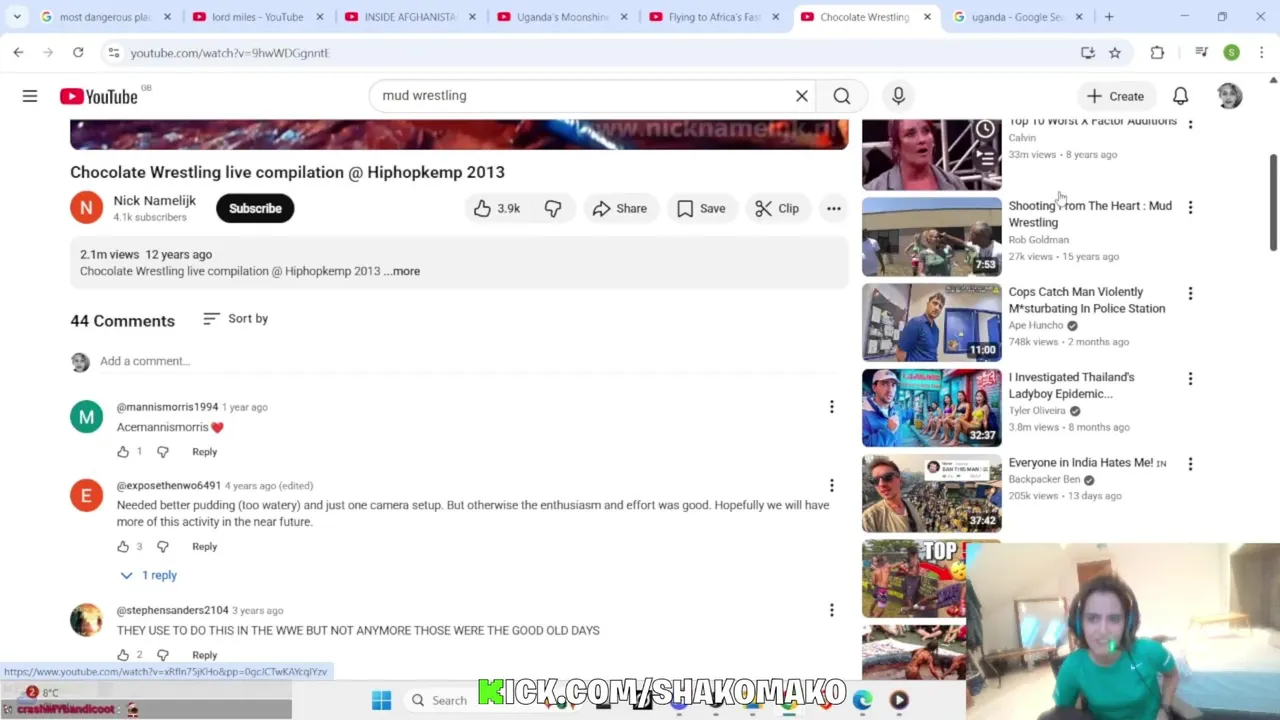
Task: Like the video with thumbs up
Action: (x=497, y=208)
